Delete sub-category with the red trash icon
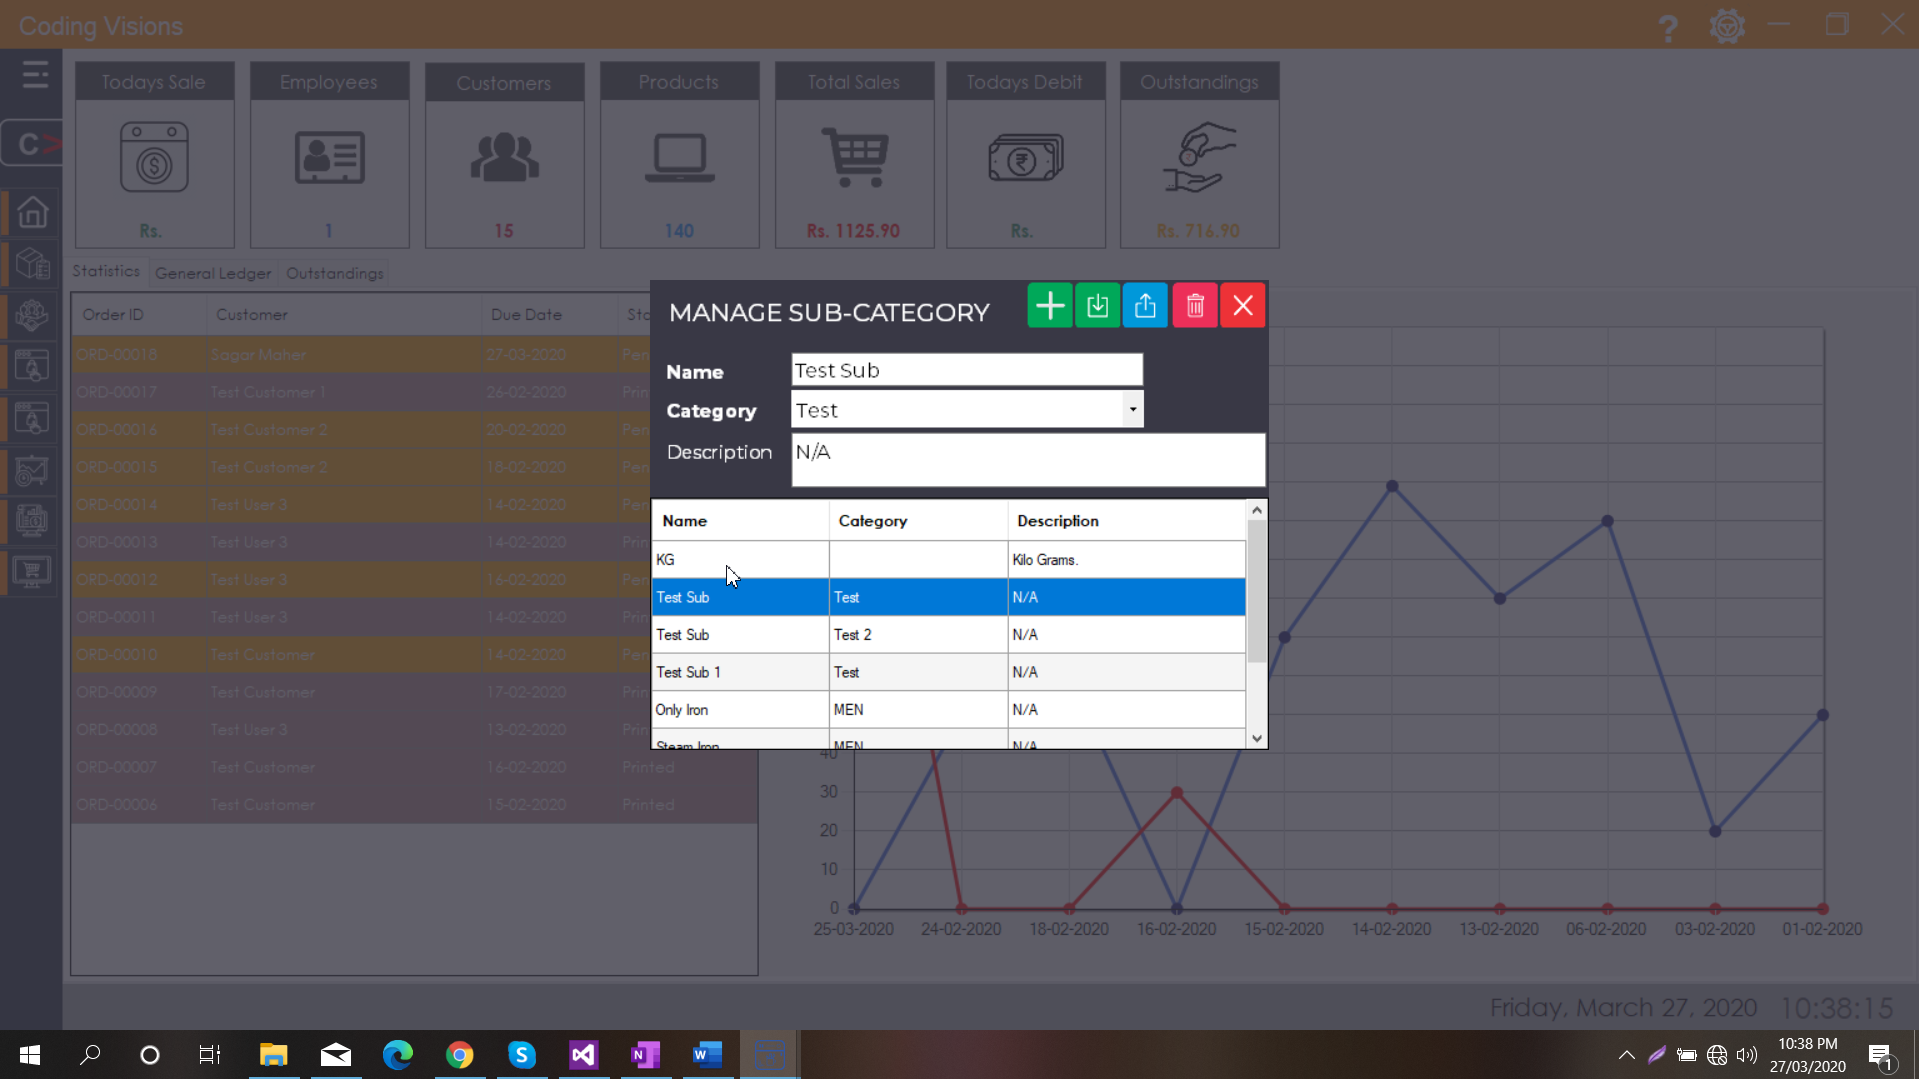Viewport: 1919px width, 1079px height. (1194, 306)
